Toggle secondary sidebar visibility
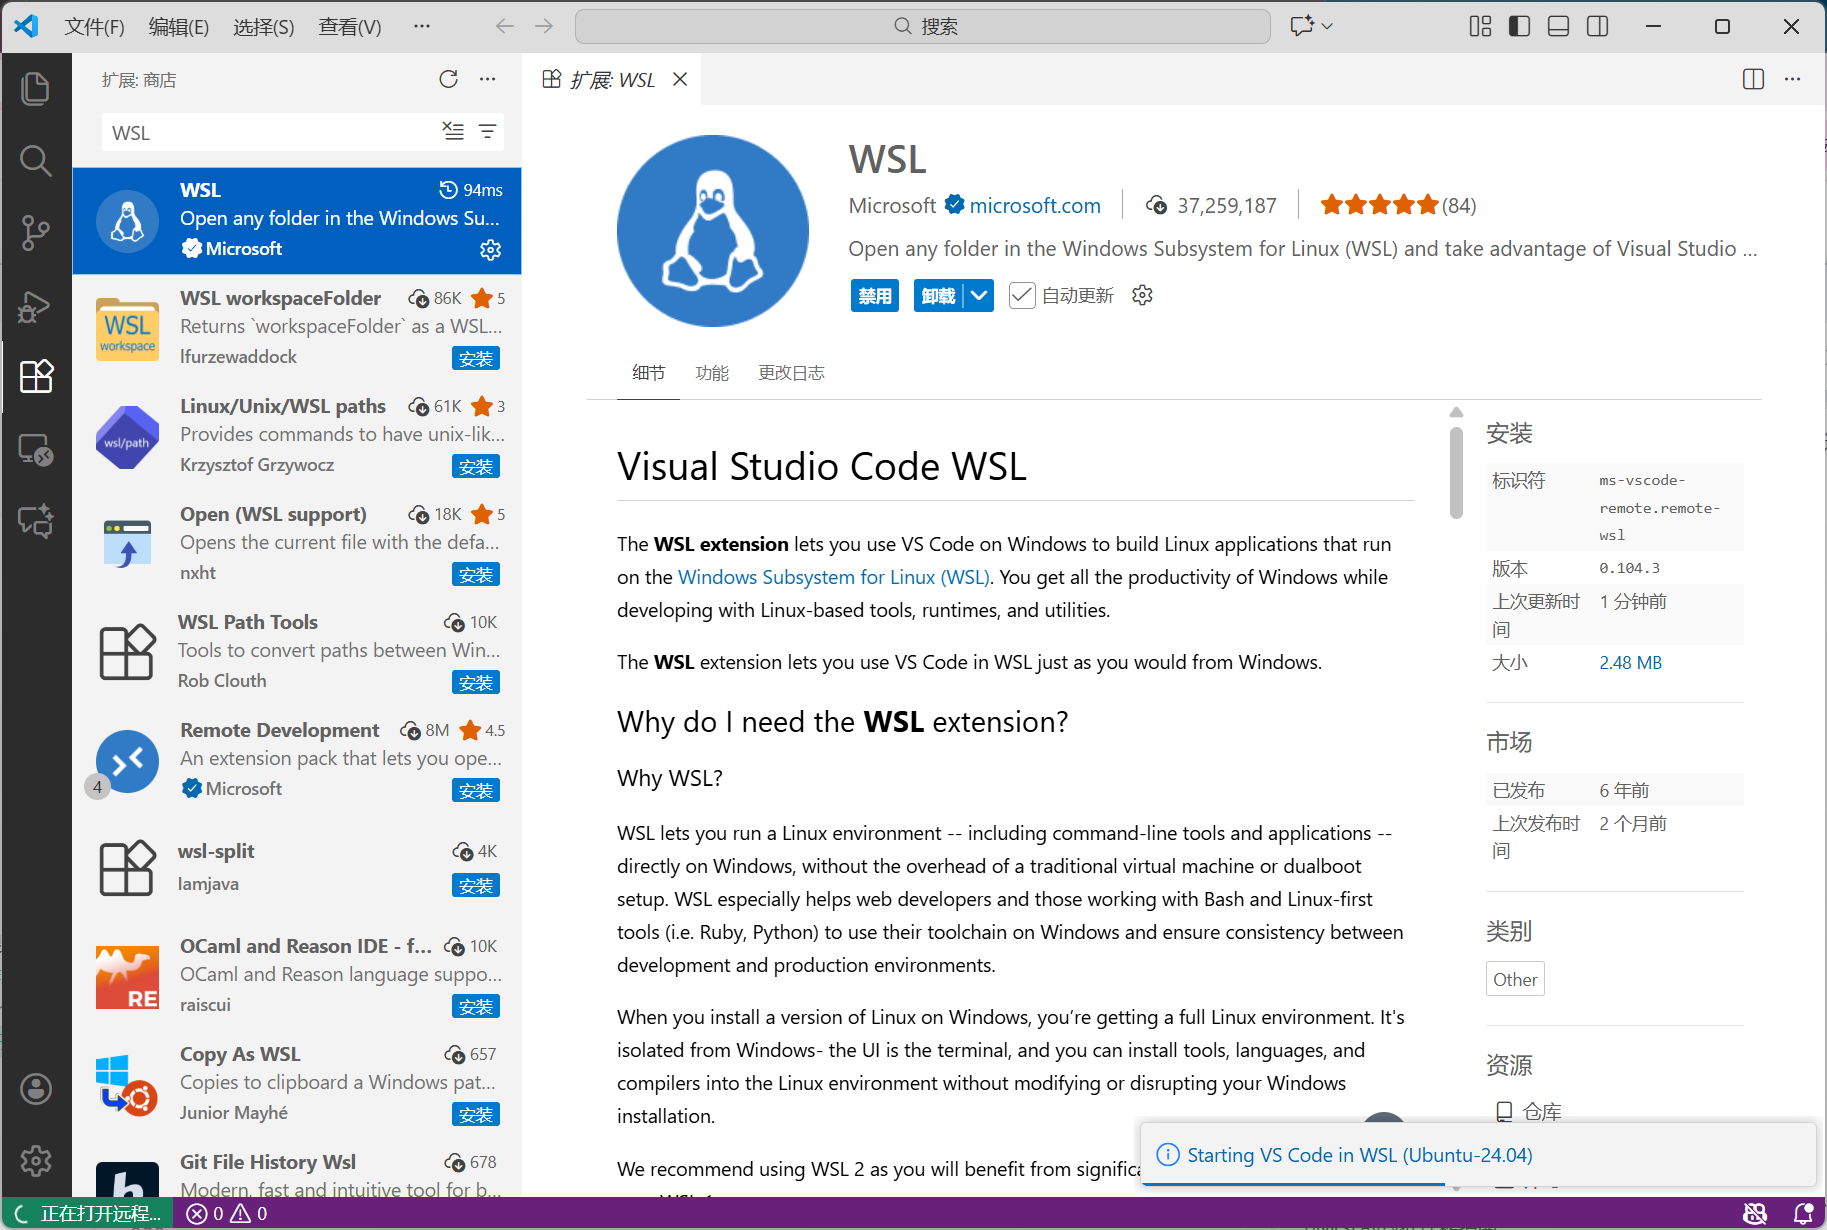Screen dimensions: 1827x1230 1598,26
